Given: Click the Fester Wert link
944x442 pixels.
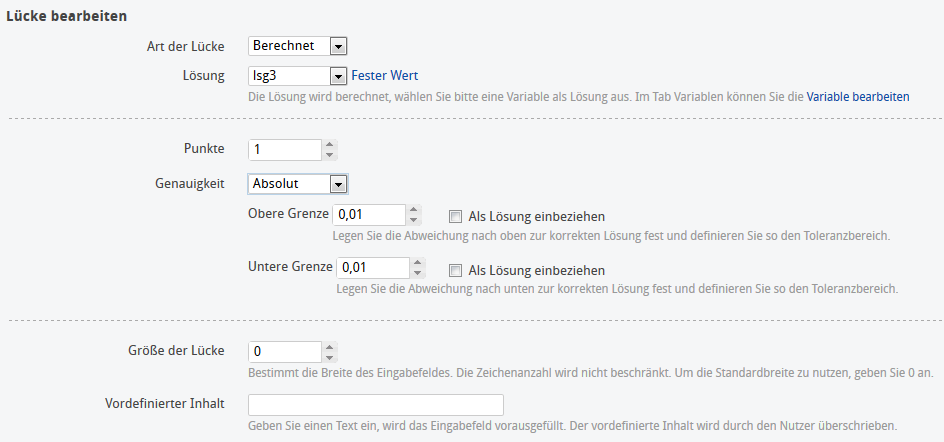Looking at the screenshot, I should click(x=384, y=76).
